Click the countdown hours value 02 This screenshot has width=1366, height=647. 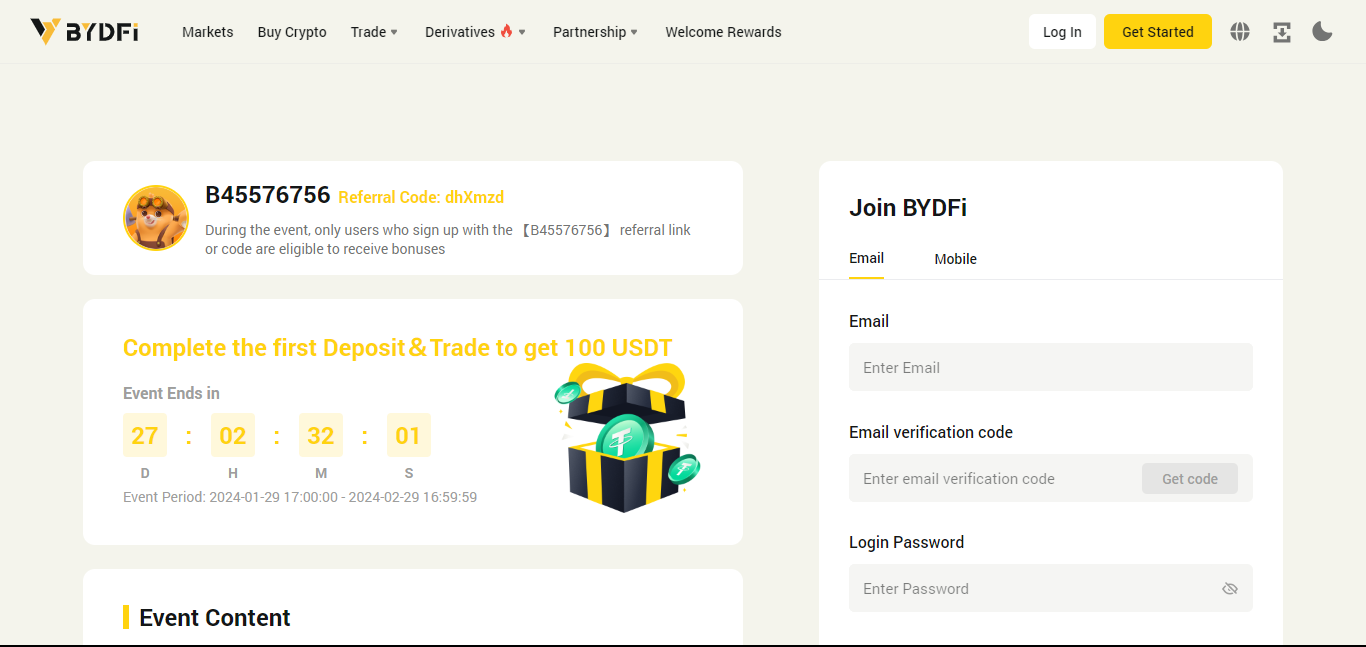[233, 436]
